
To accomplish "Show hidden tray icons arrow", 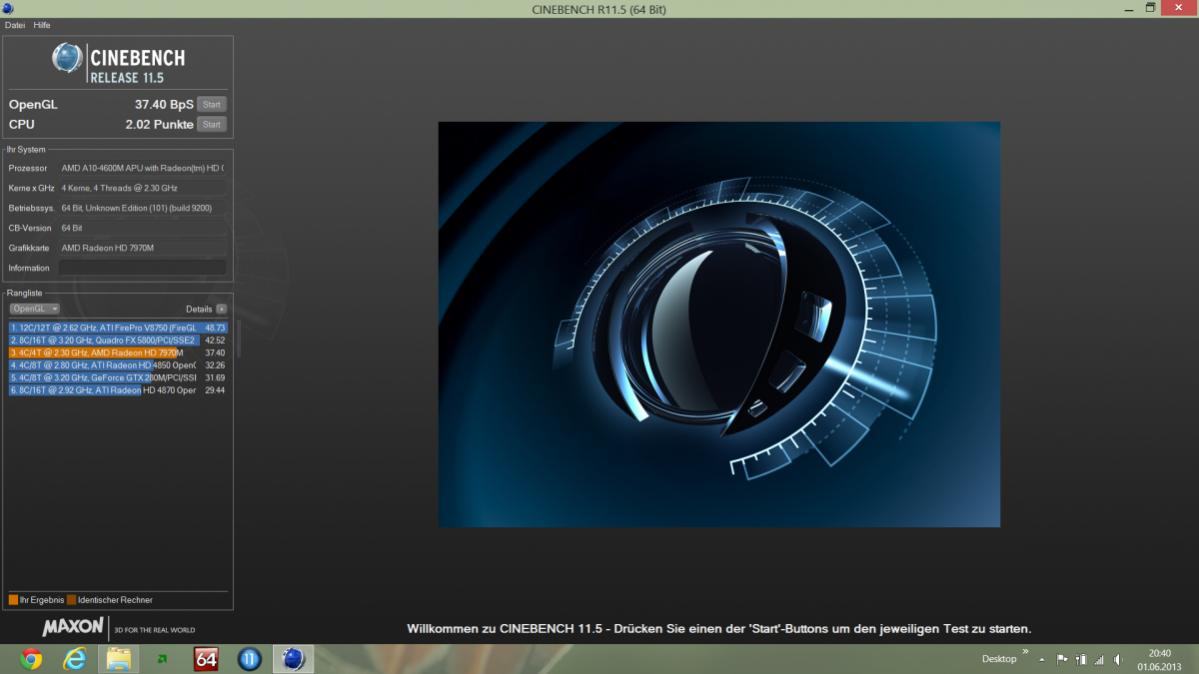I will click(1041, 659).
